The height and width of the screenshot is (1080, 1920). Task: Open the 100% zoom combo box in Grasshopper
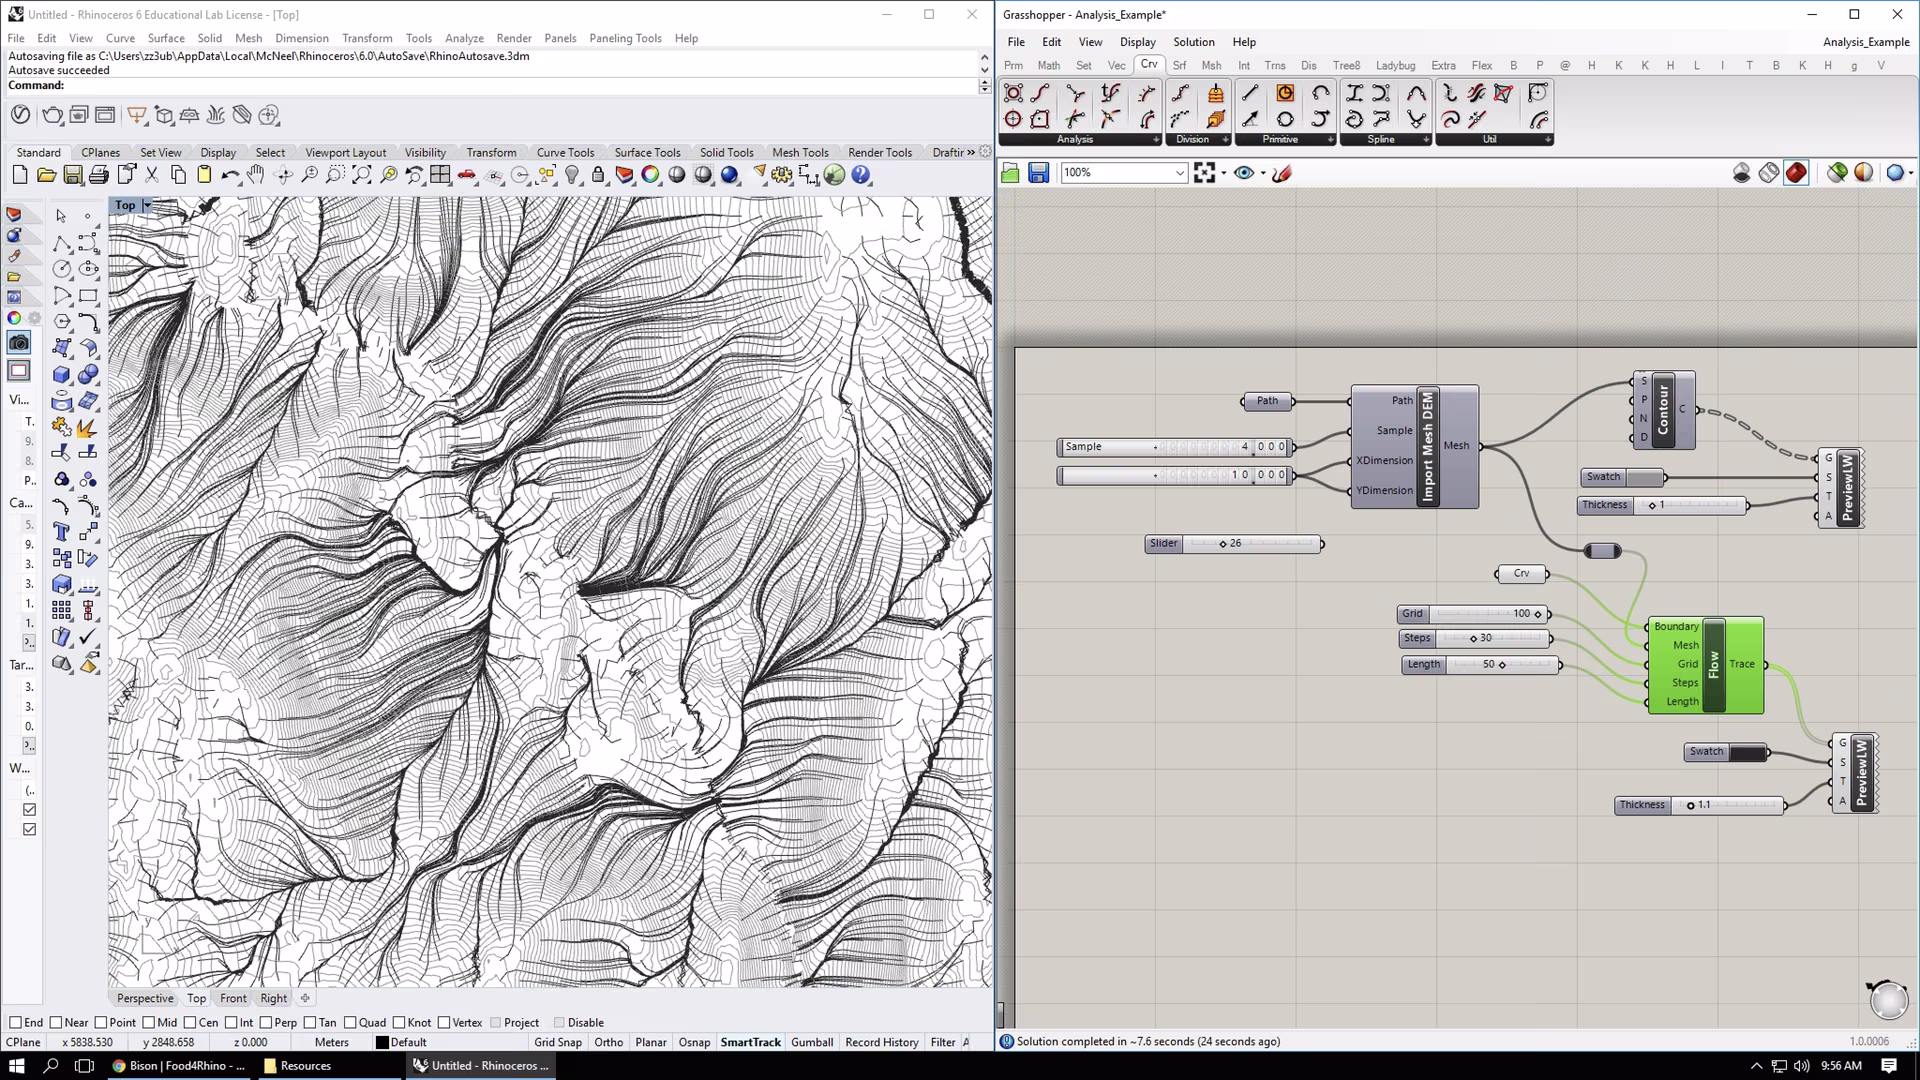click(x=1123, y=173)
